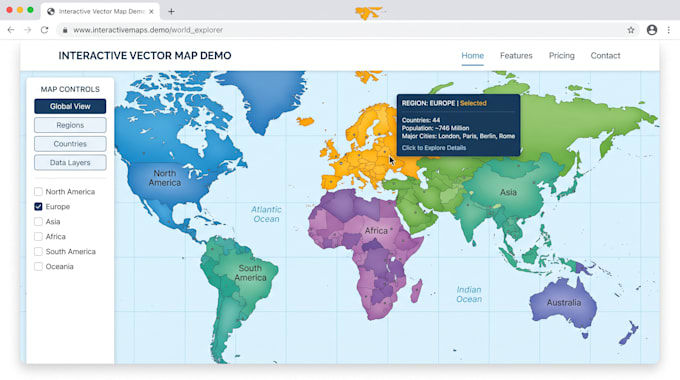The image size is (680, 380).
Task: Select the North America region on map
Action: [165, 178]
